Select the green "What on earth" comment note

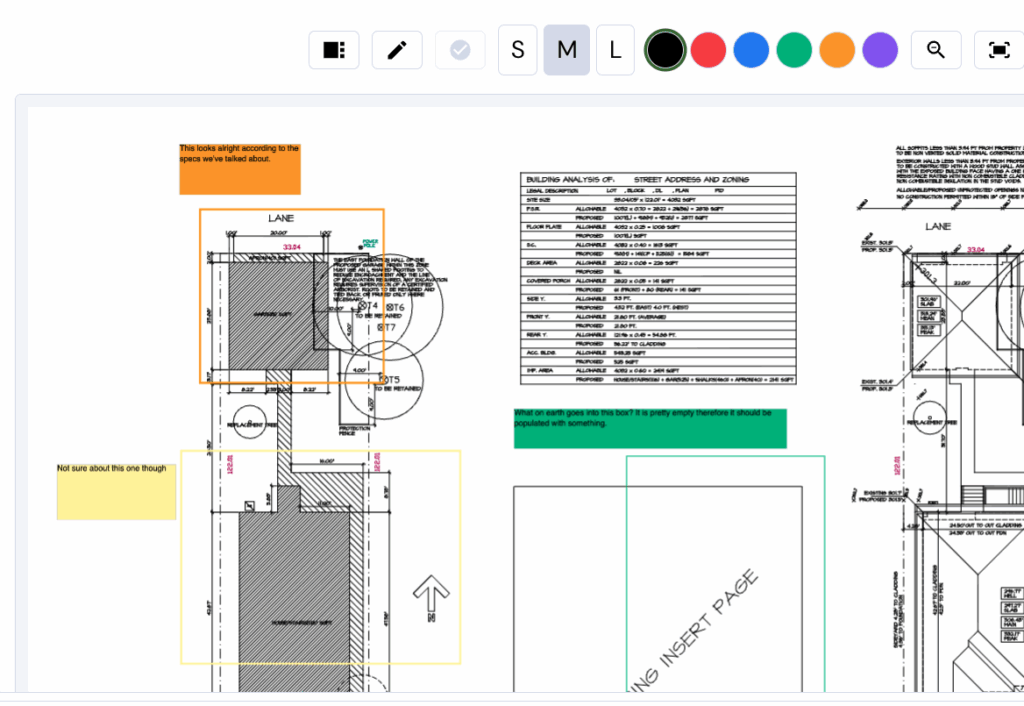coord(650,428)
